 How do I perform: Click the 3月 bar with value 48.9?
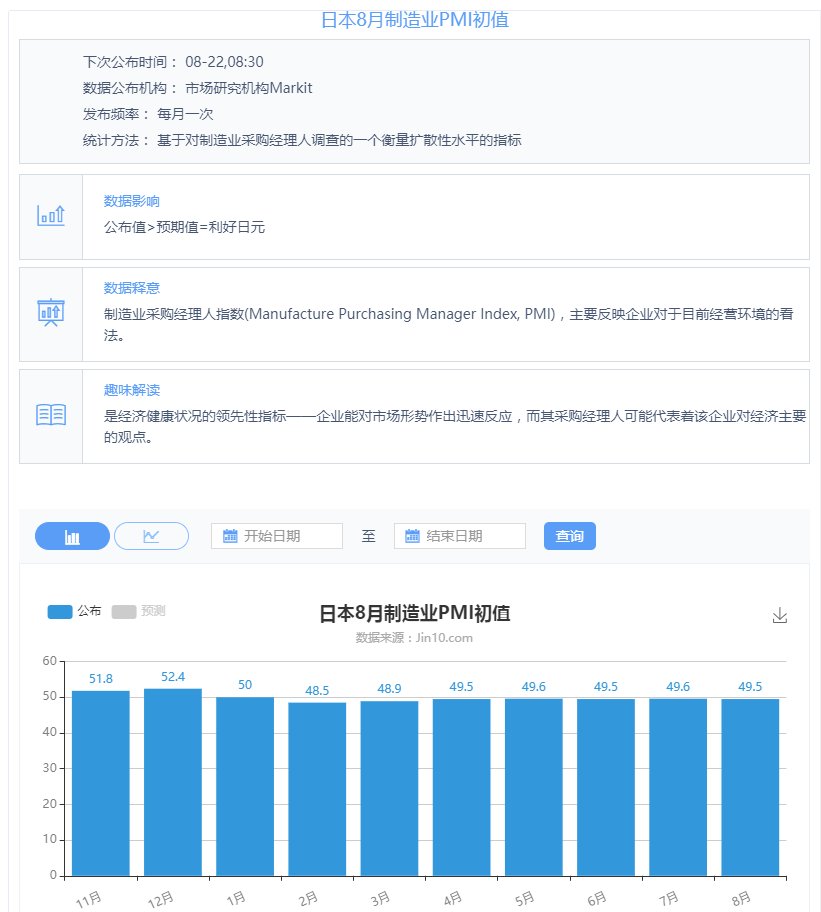[389, 789]
